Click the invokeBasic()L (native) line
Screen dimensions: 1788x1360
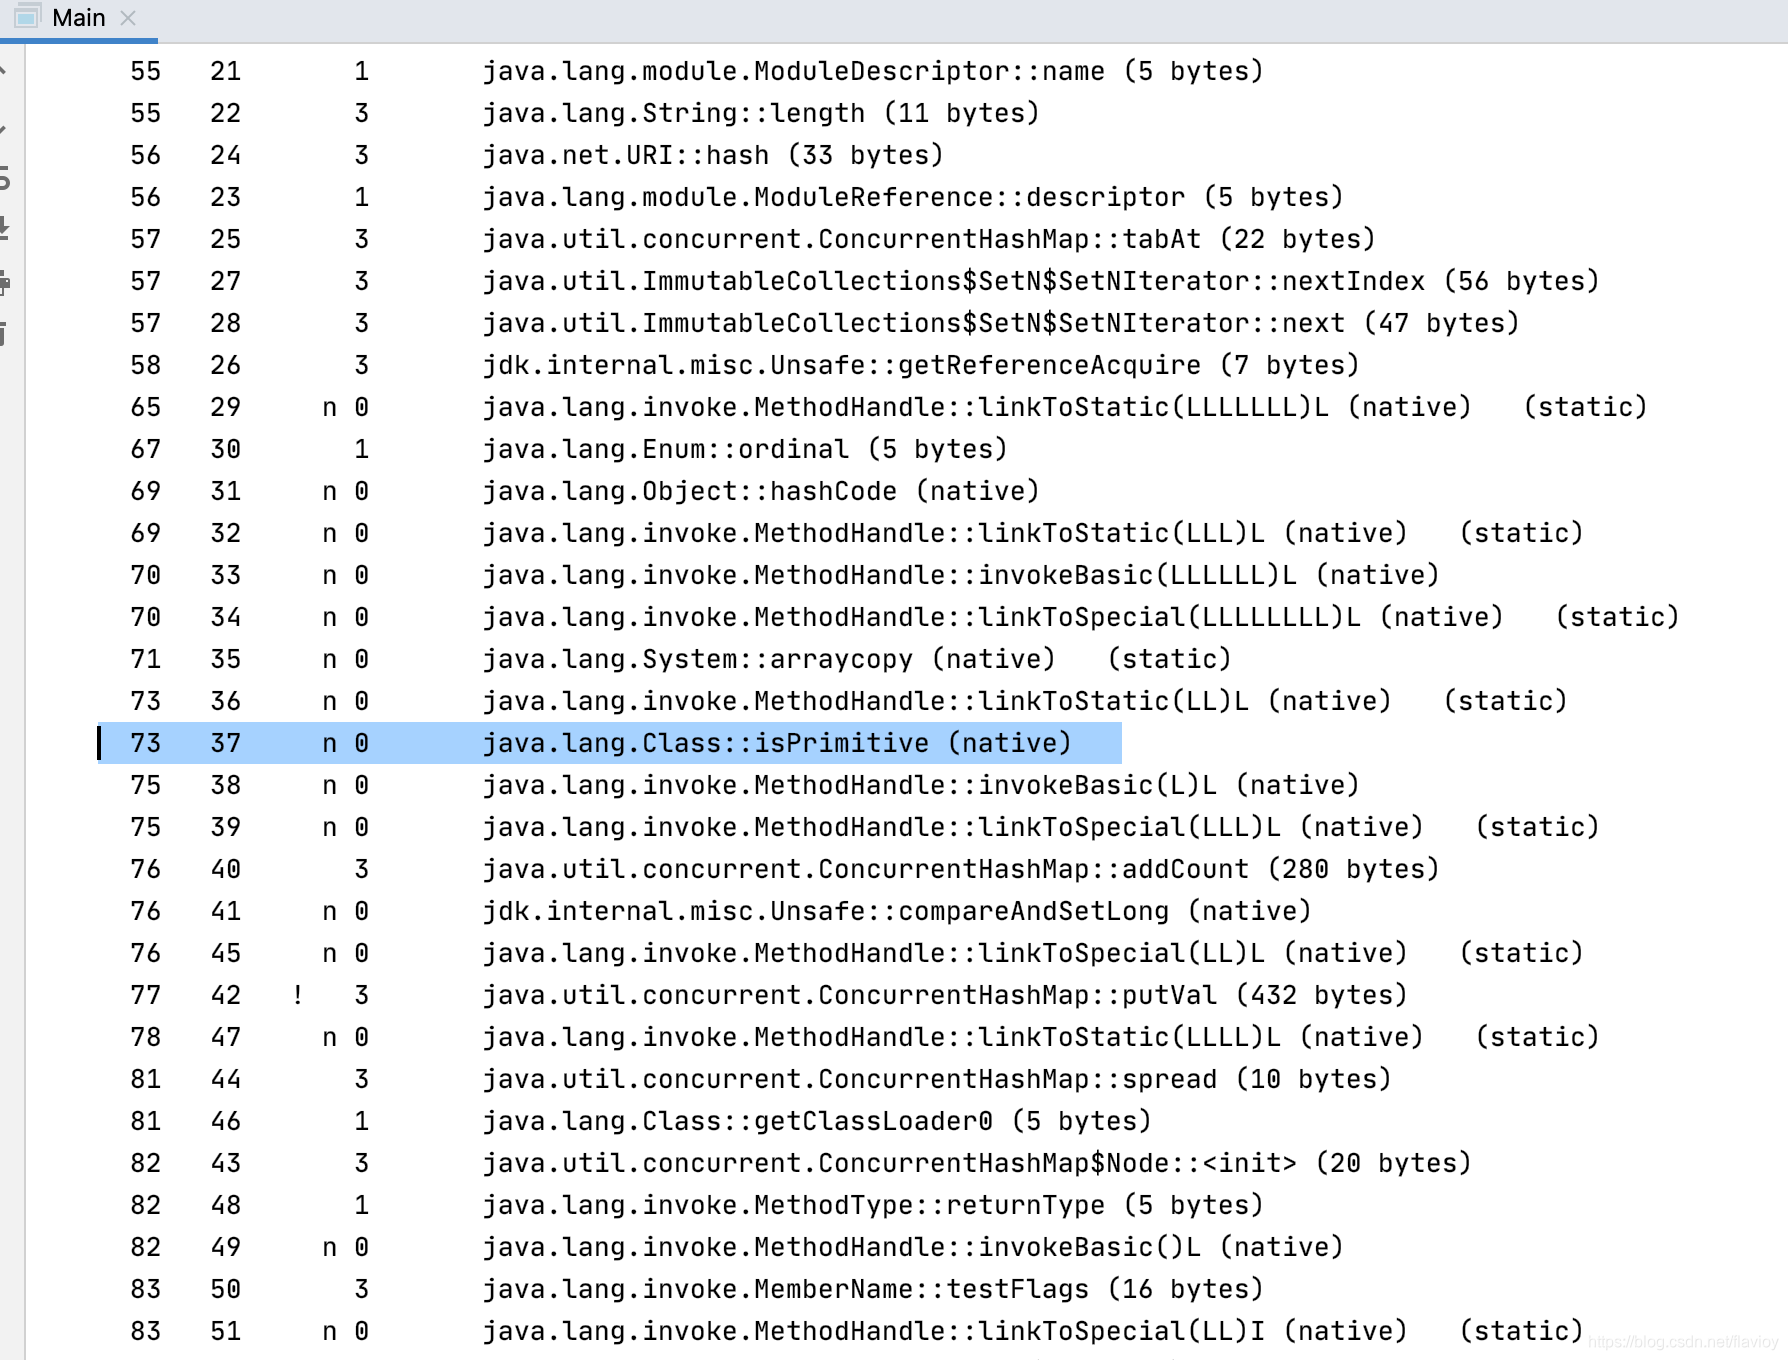tap(913, 1247)
